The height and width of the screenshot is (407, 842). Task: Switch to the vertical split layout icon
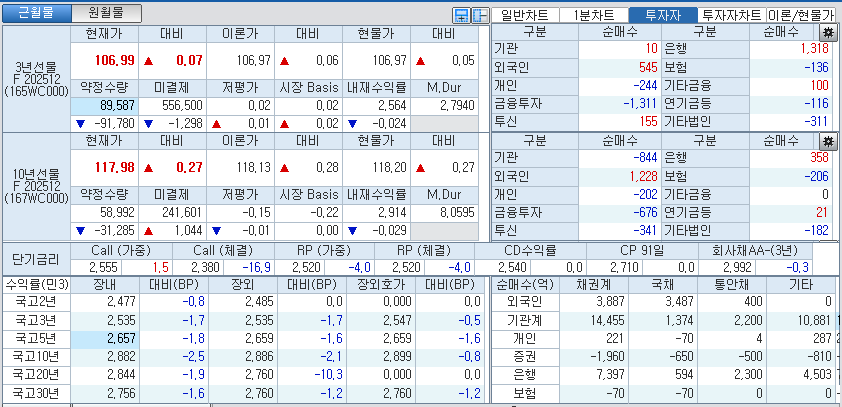(479, 15)
